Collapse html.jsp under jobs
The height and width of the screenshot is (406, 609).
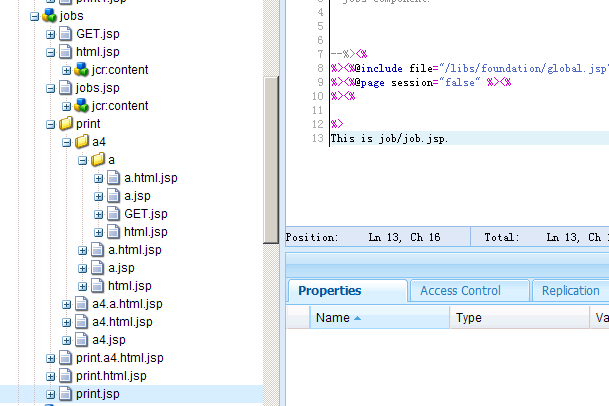click(50, 52)
